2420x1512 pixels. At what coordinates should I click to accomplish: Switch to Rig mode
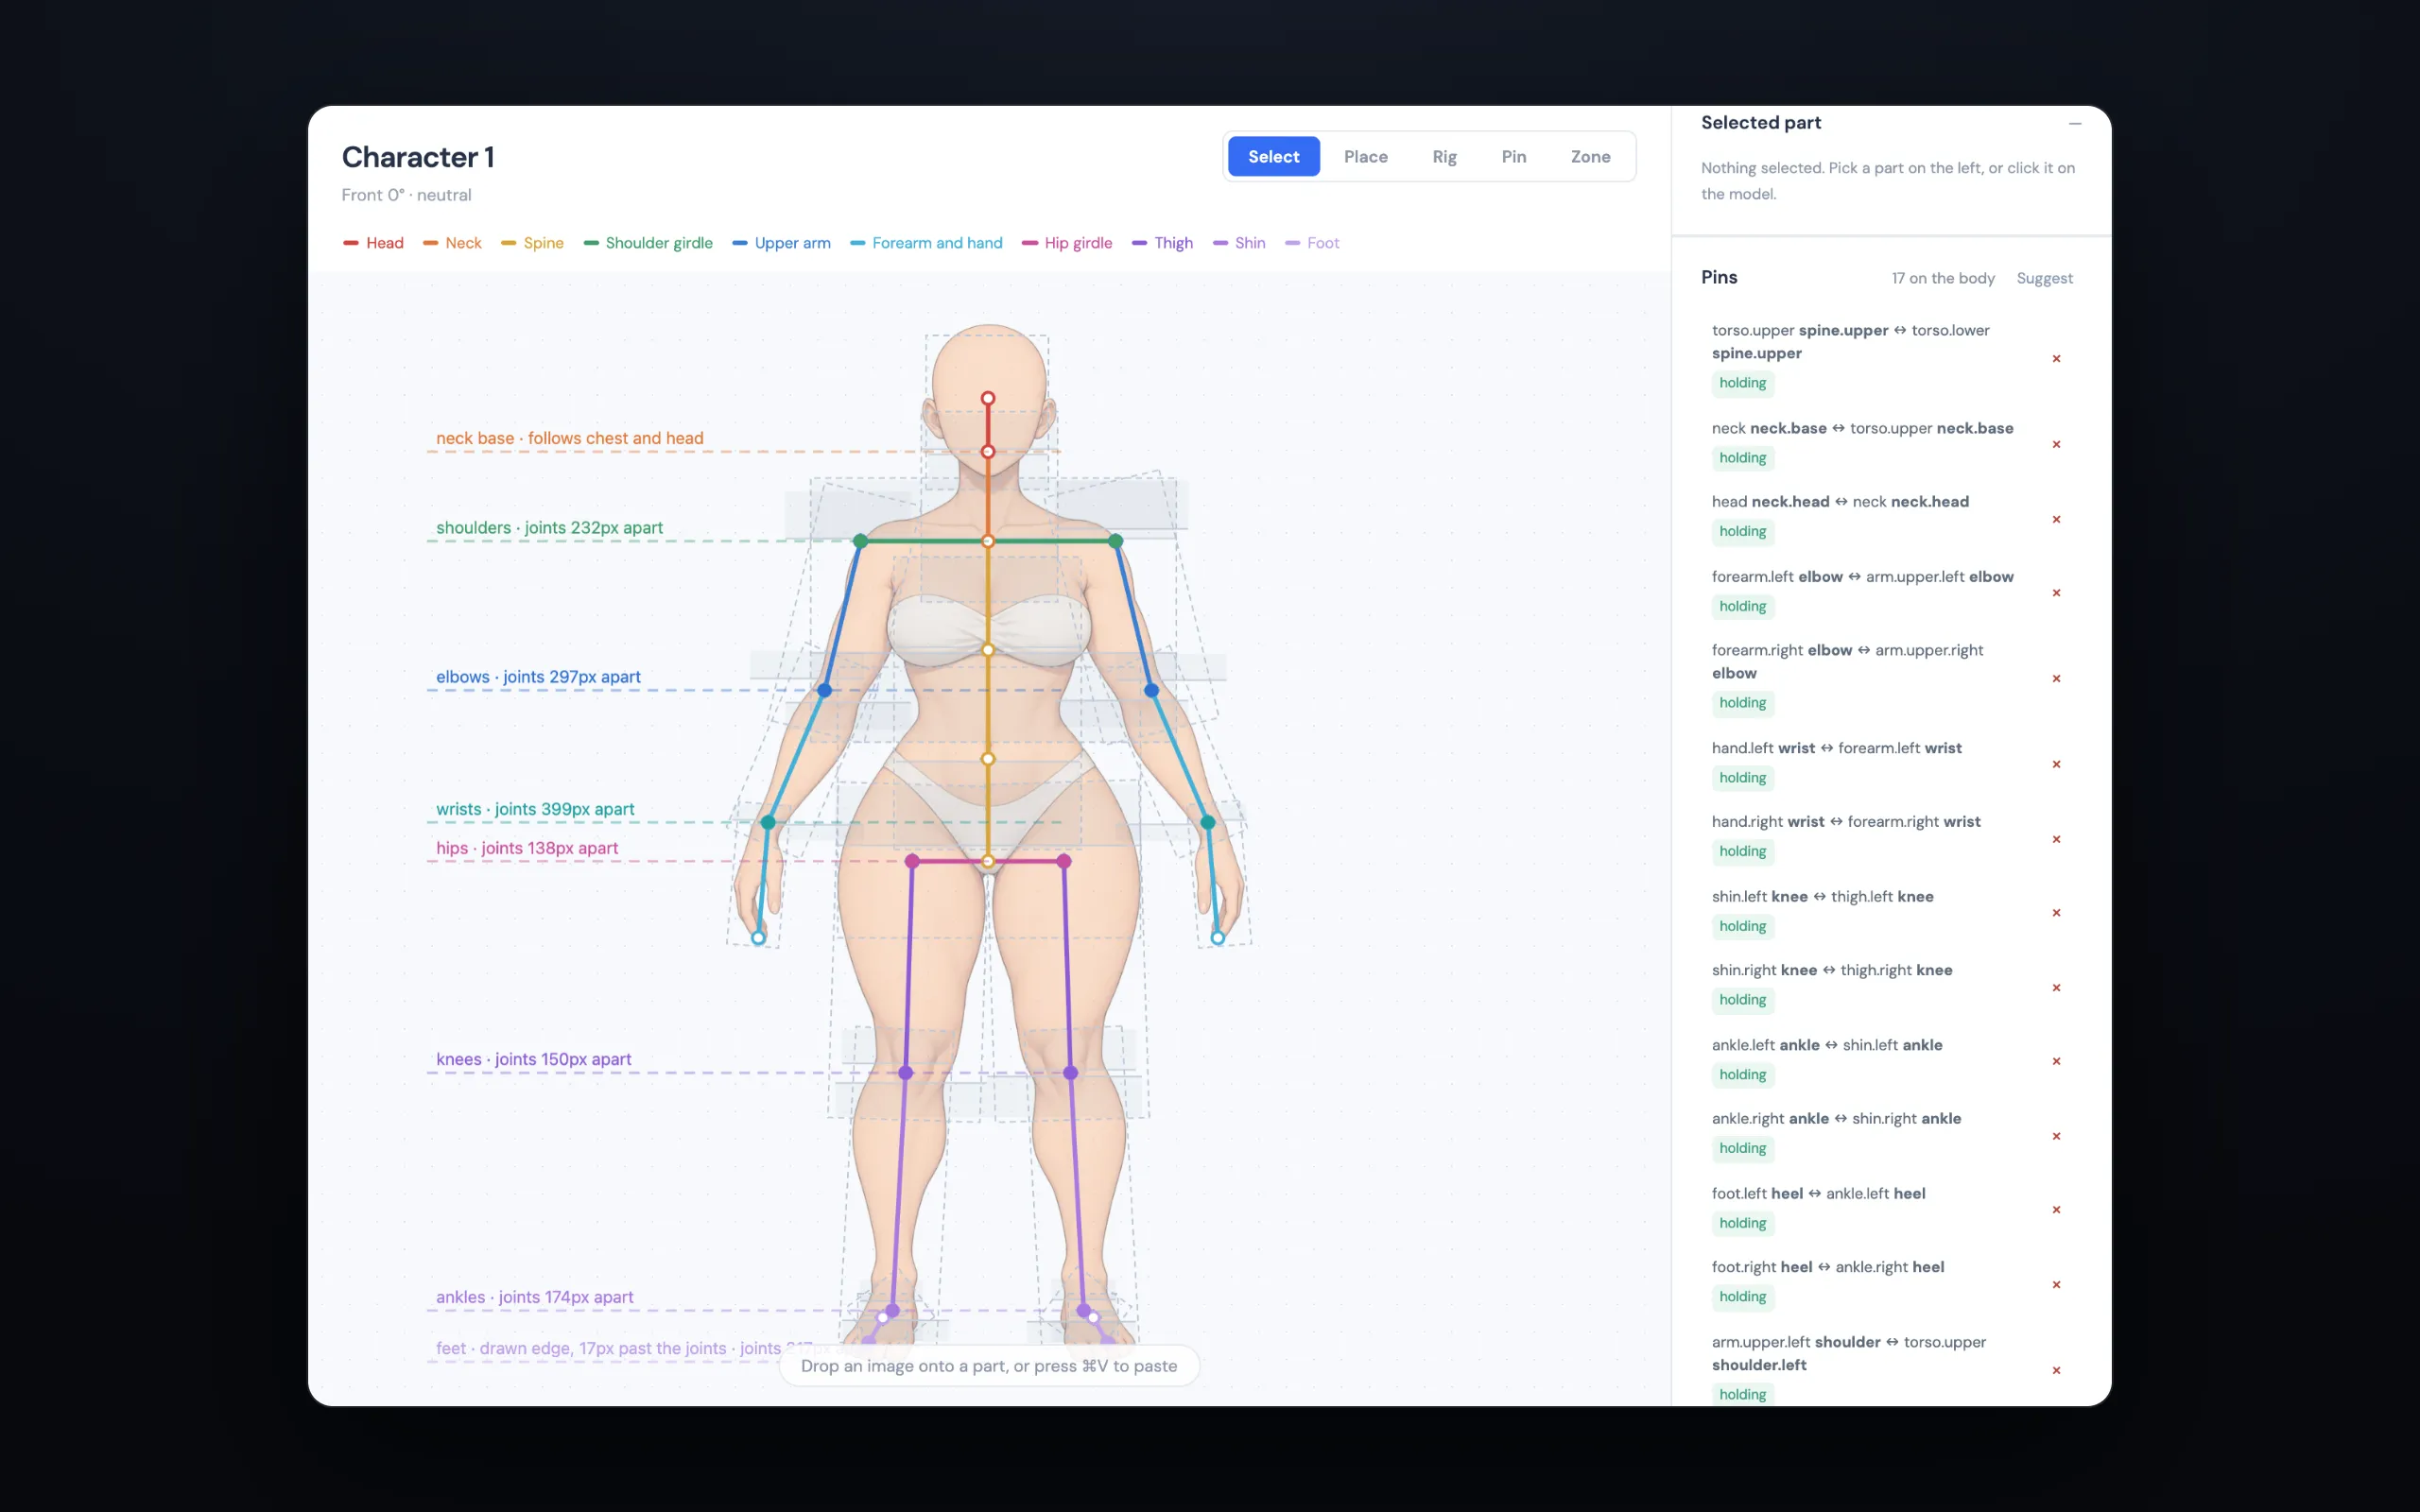point(1444,157)
